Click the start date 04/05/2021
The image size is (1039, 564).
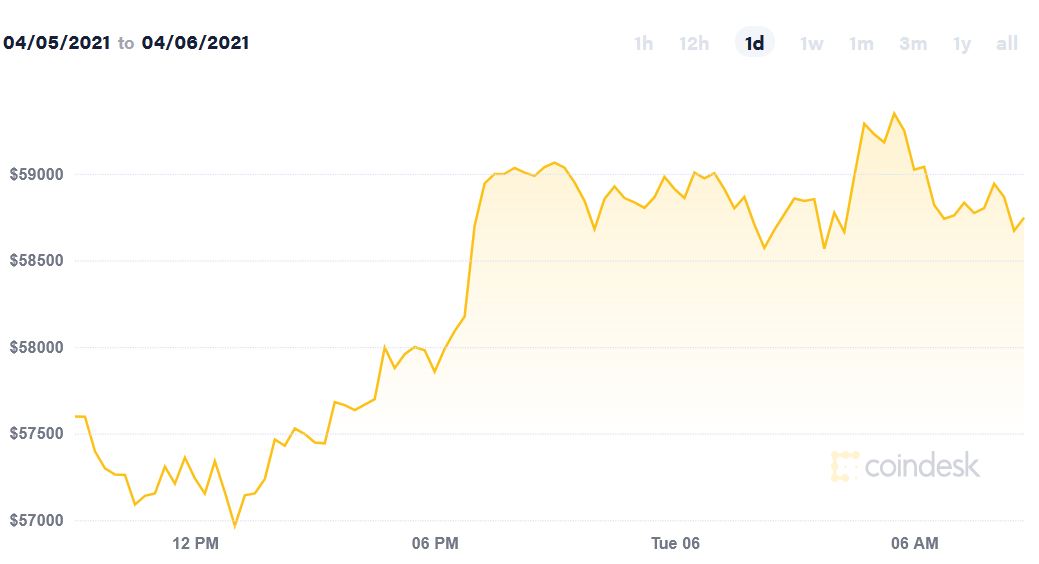[57, 43]
